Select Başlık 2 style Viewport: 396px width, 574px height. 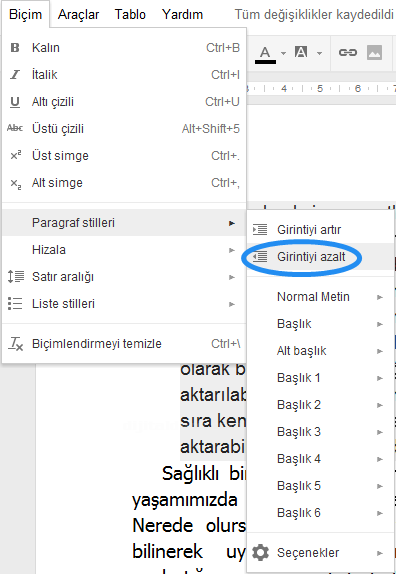pyautogui.click(x=321, y=405)
